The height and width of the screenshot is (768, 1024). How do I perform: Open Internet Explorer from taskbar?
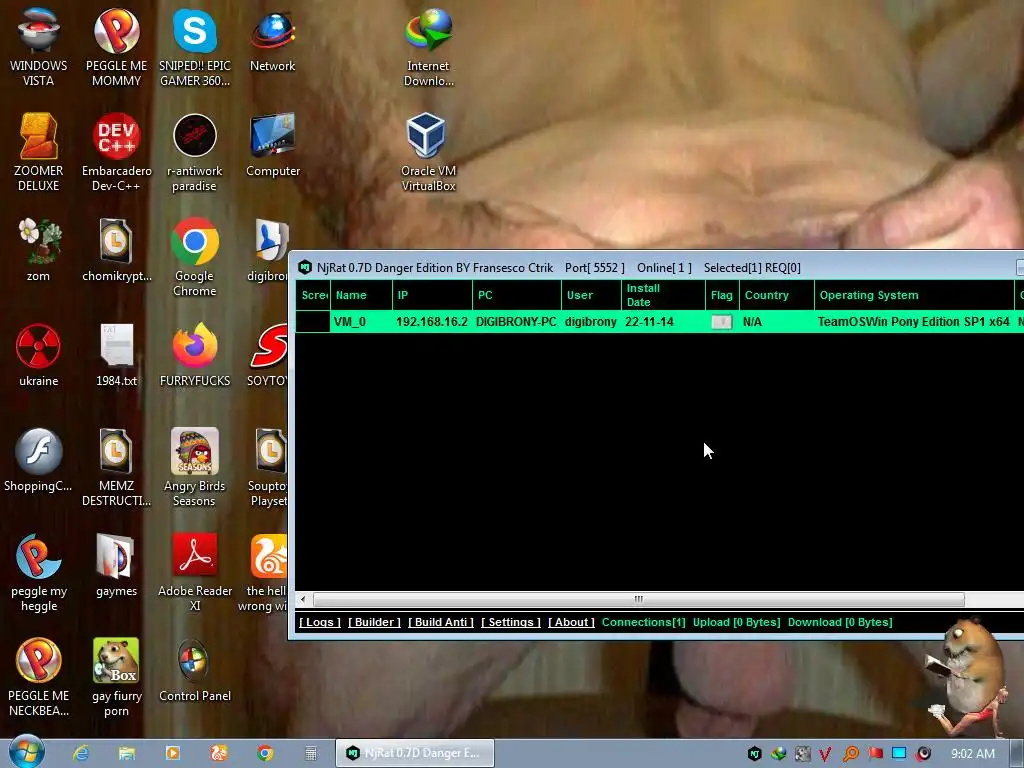point(81,753)
